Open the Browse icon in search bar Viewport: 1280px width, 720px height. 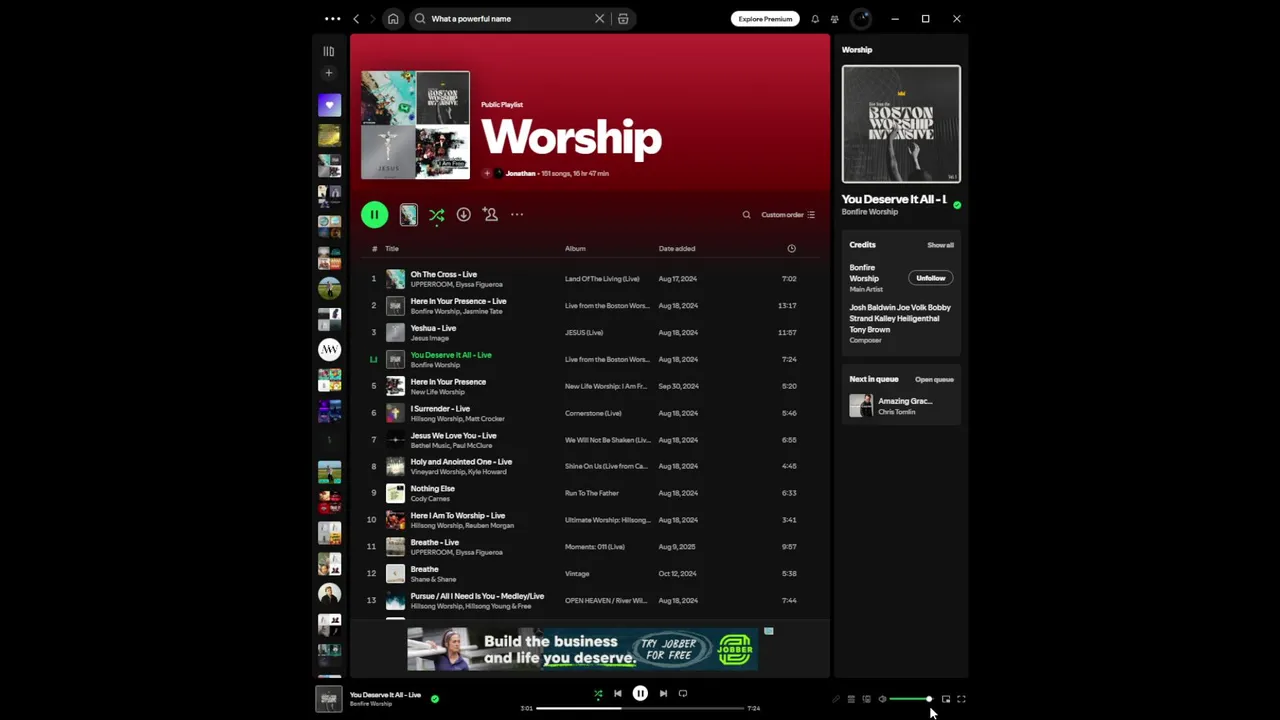(623, 18)
